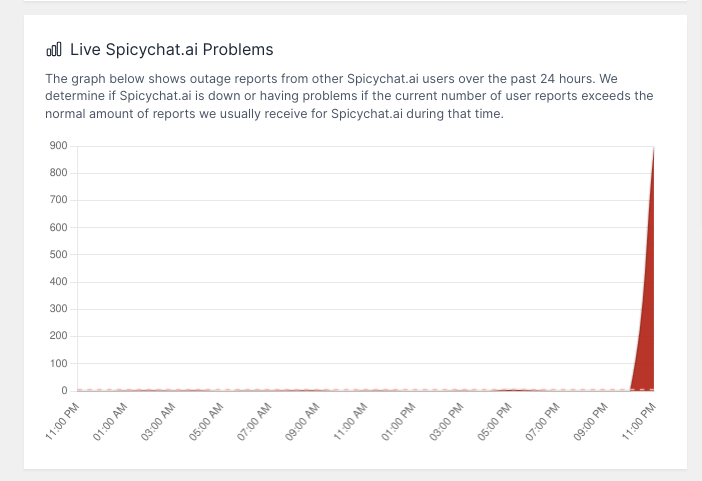The image size is (702, 481).
Task: Click the description paragraph about outage reports
Action: (349, 96)
